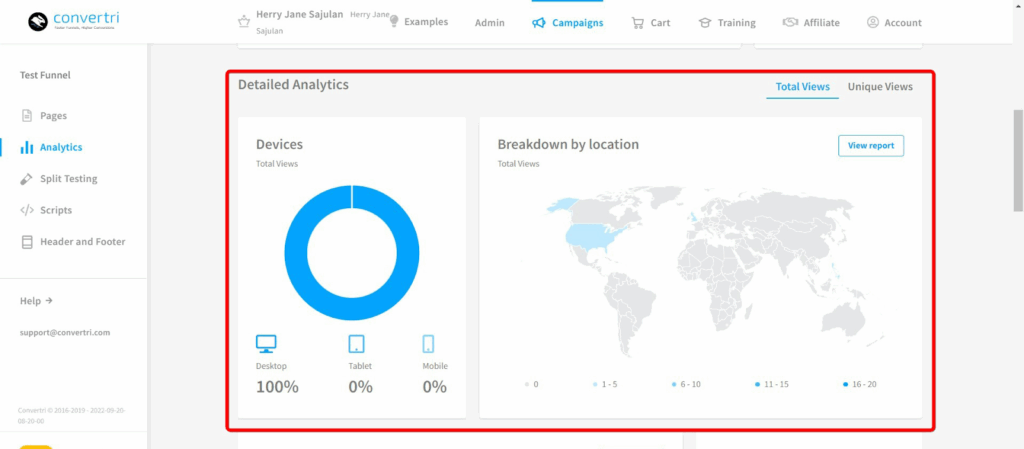Open the Training menu
The height and width of the screenshot is (449, 1024).
point(726,23)
